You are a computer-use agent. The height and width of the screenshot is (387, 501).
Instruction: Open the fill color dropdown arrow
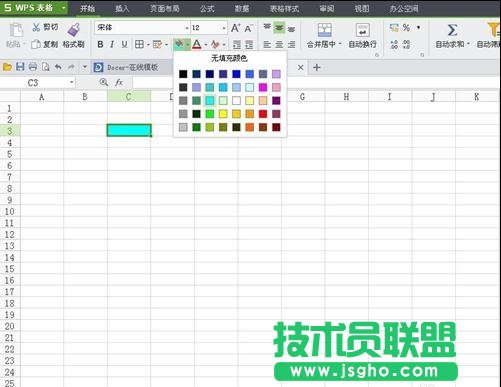point(188,44)
